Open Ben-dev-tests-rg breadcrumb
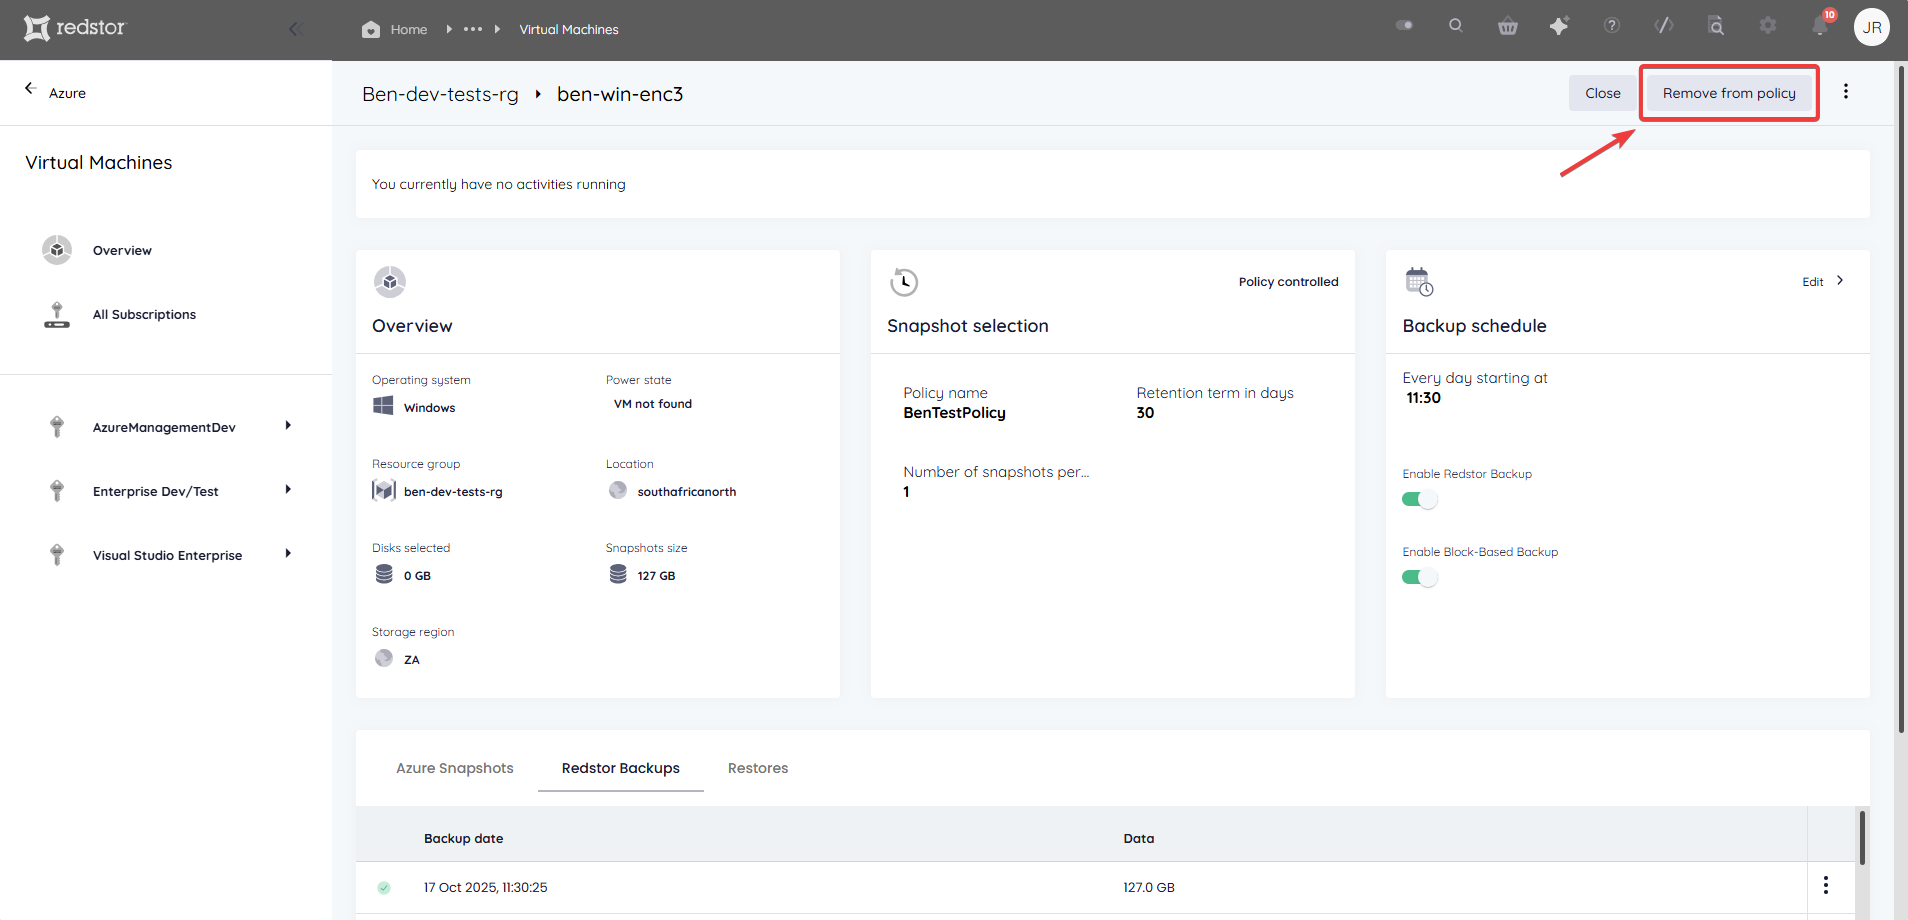Image resolution: width=1908 pixels, height=920 pixels. click(440, 94)
